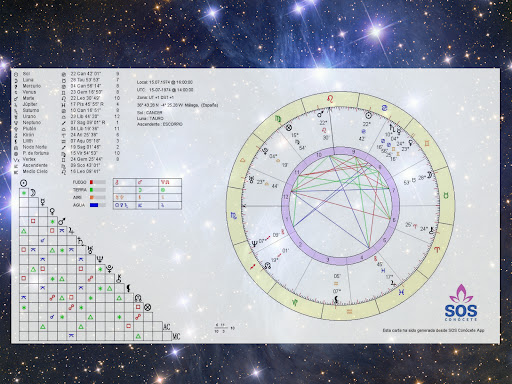Select the green Capricorn sign on the wheel
The width and height of the screenshot is (512, 384).
[295, 302]
